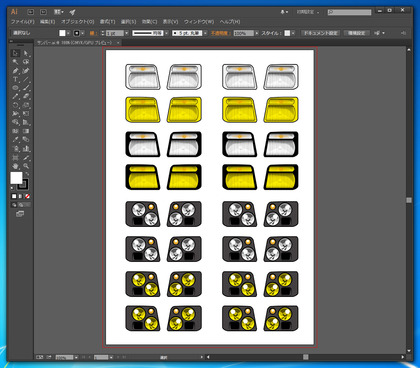420x368 pixels.
Task: Select the Selection tool (black arrow)
Action: click(15, 53)
